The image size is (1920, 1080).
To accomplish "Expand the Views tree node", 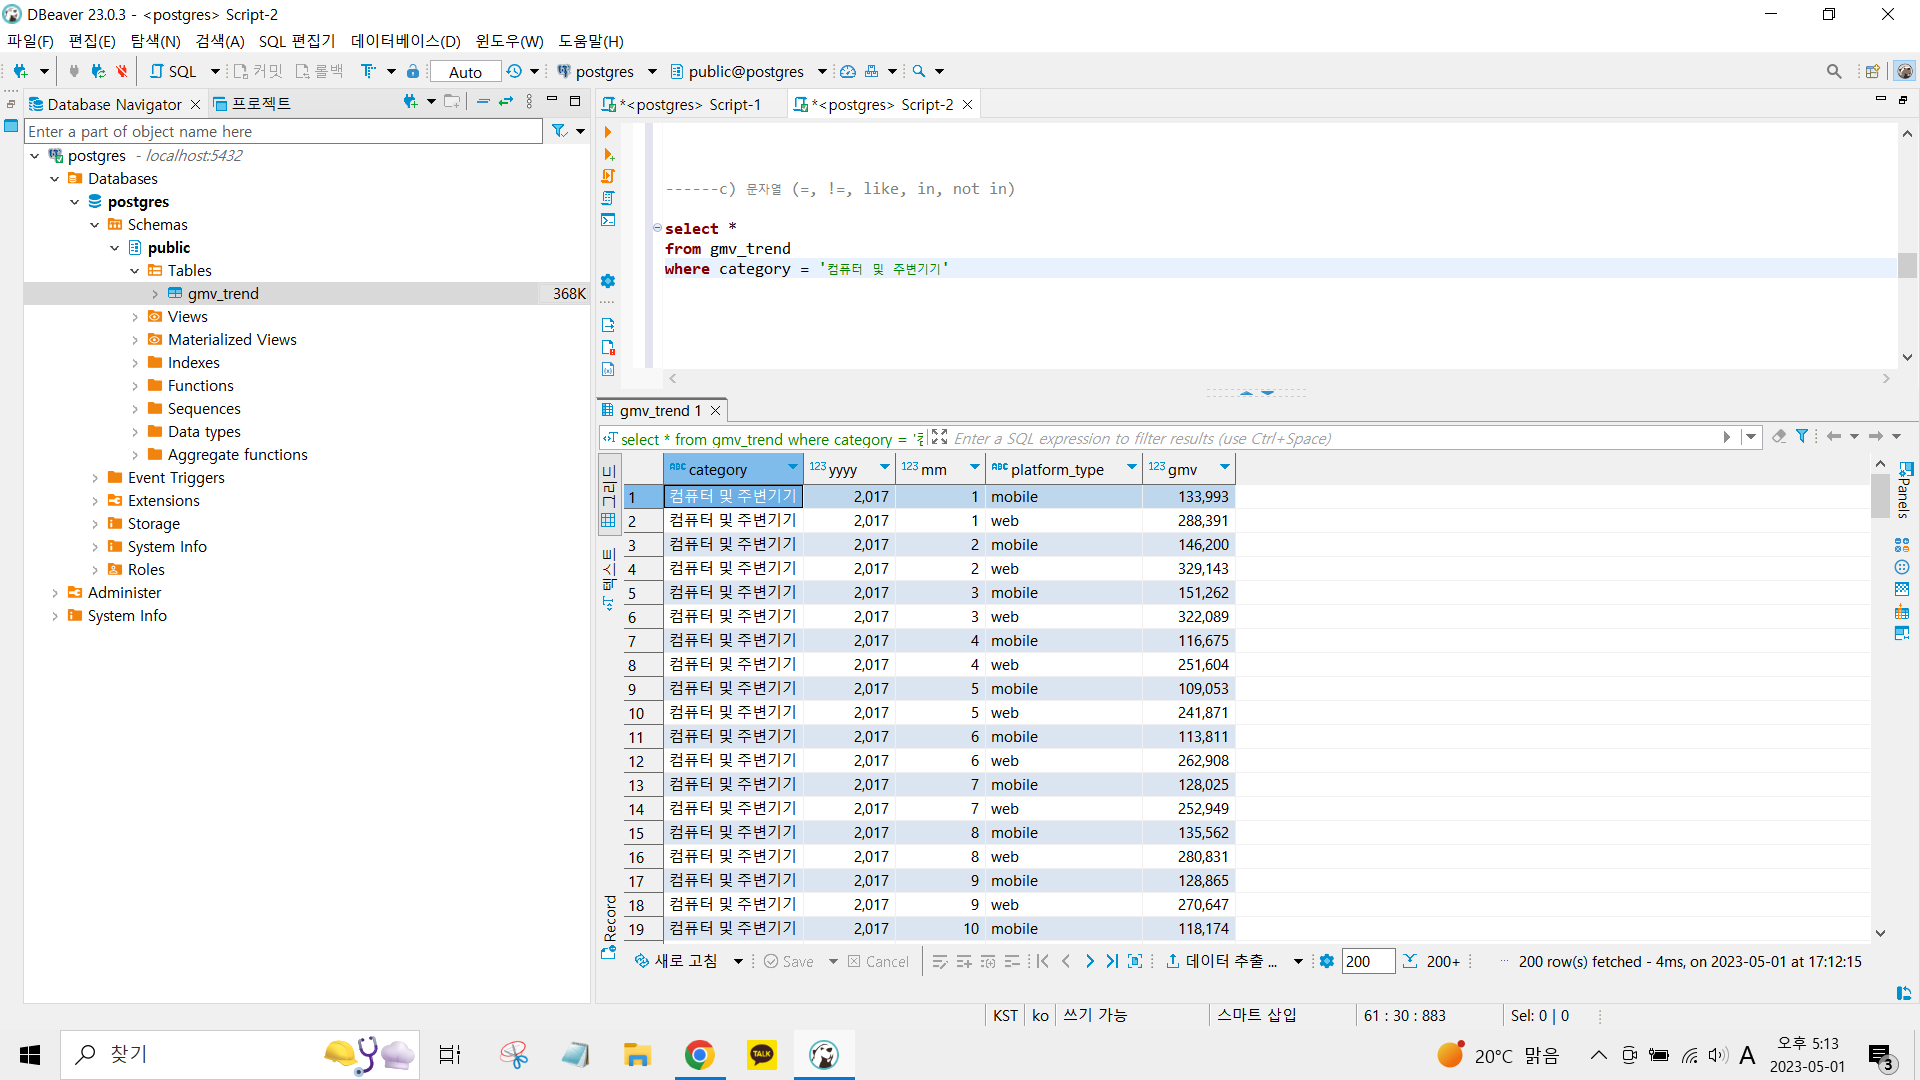I will [135, 317].
